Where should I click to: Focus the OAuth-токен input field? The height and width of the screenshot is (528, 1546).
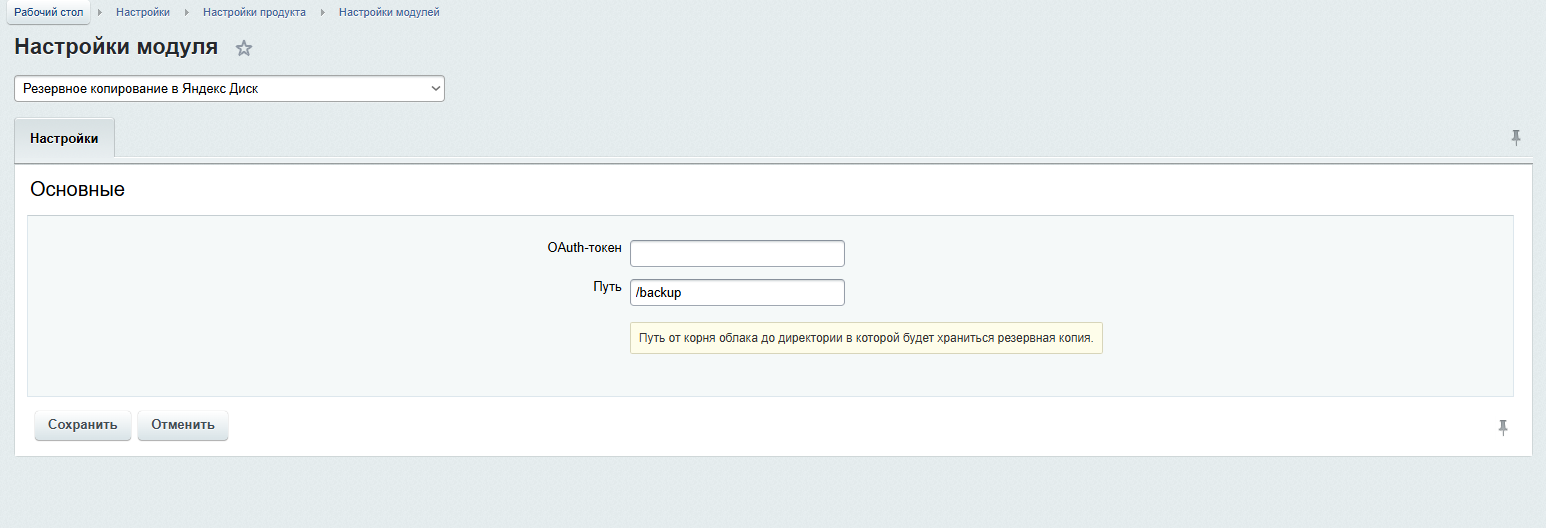tap(737, 254)
